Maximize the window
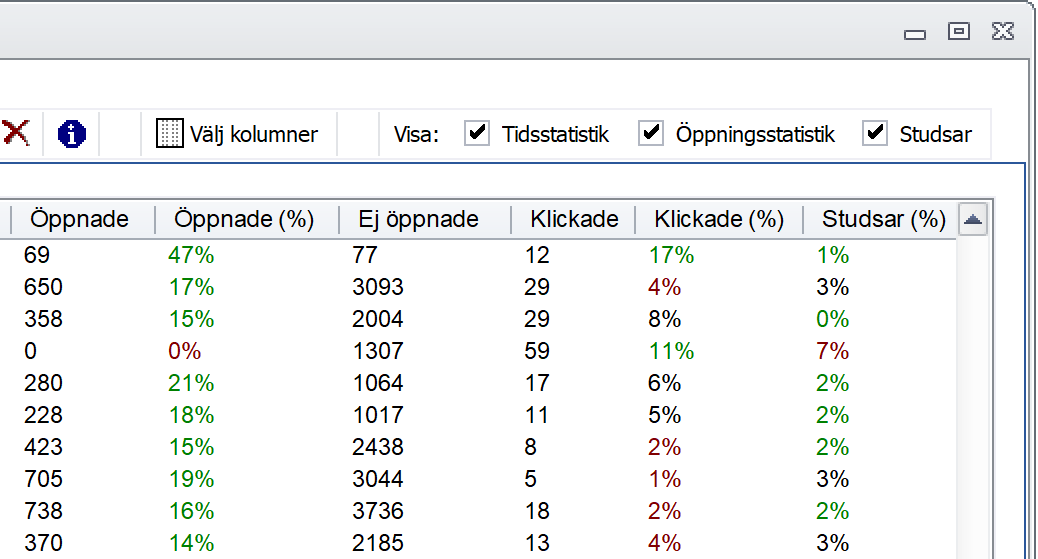 tap(959, 31)
